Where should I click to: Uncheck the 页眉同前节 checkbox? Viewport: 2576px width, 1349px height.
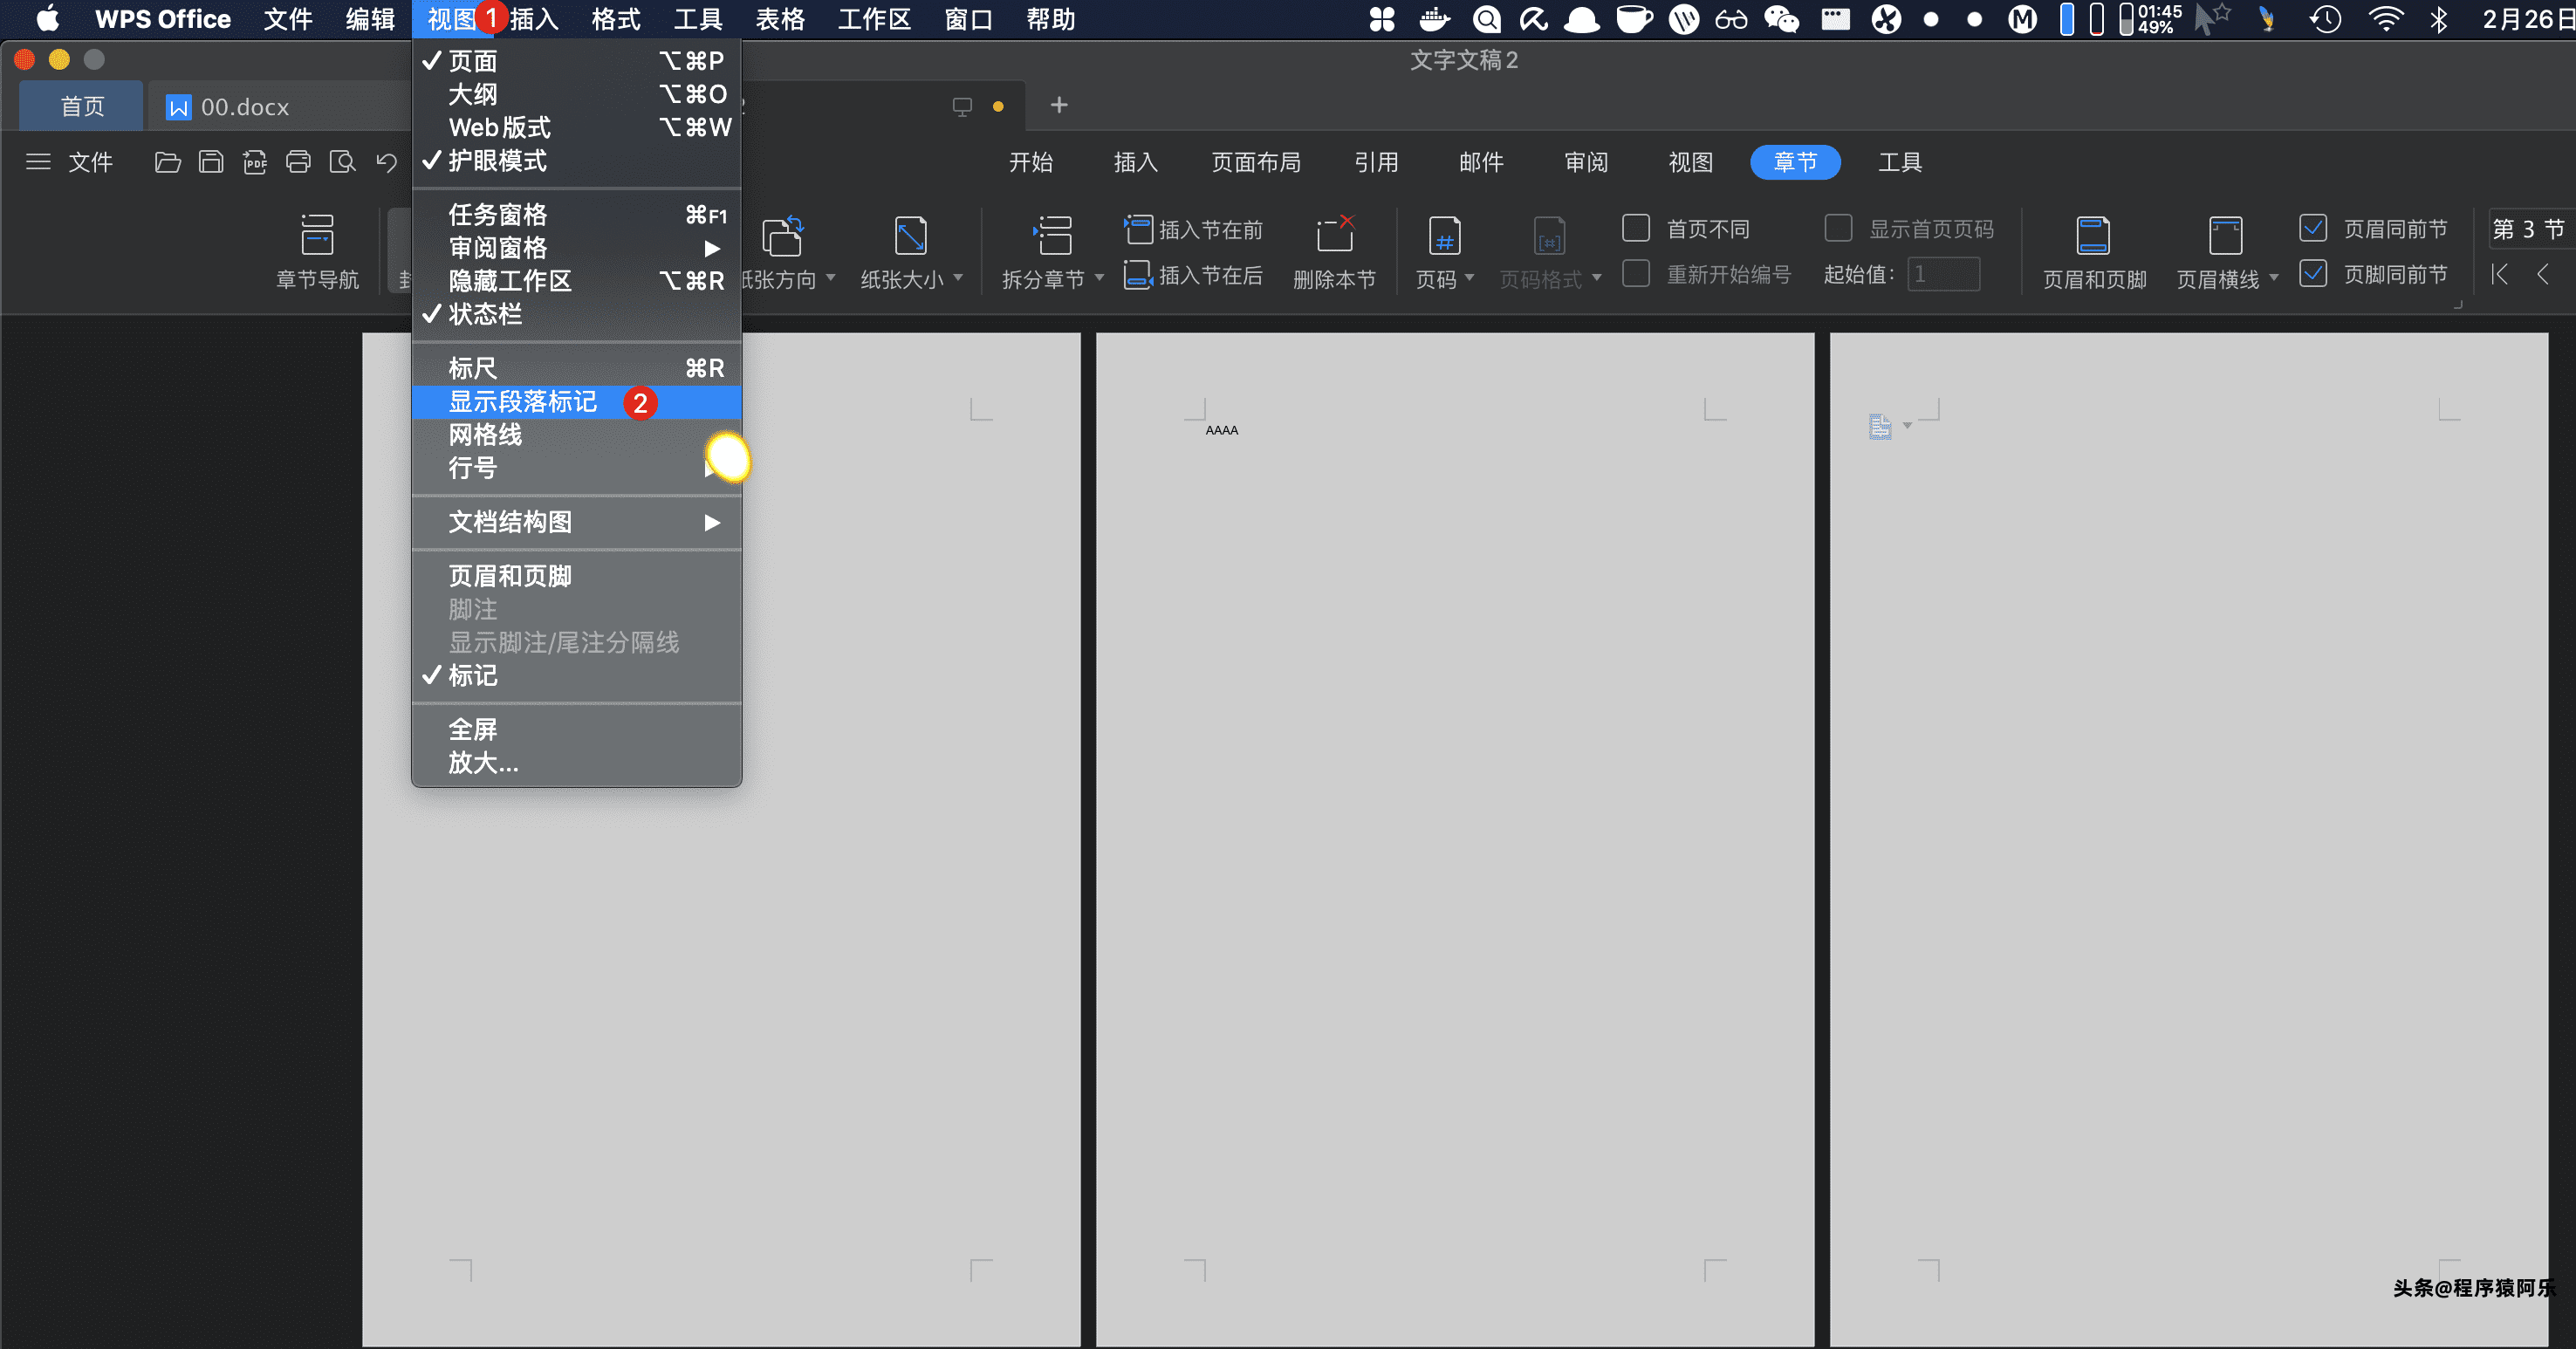coord(2313,228)
